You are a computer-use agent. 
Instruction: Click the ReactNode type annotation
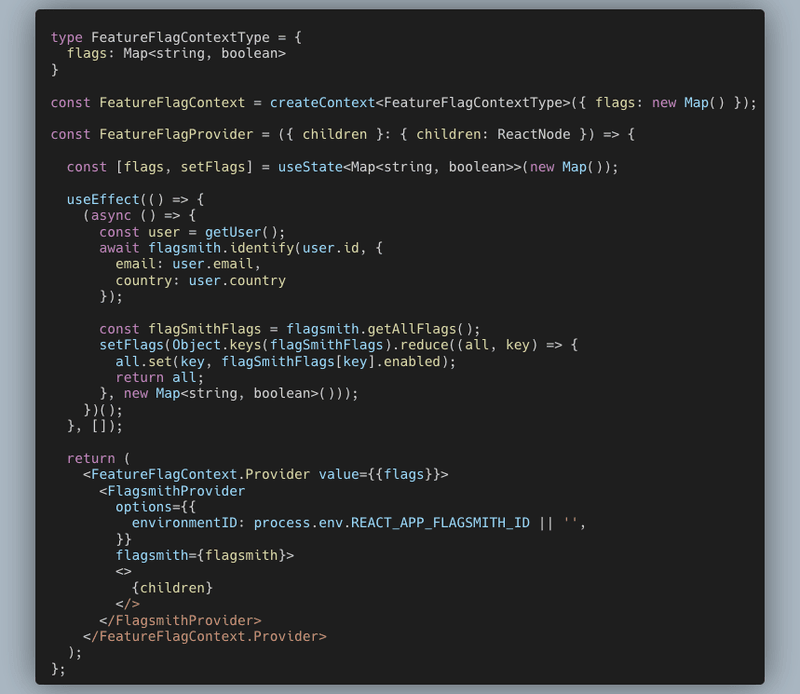coord(534,135)
